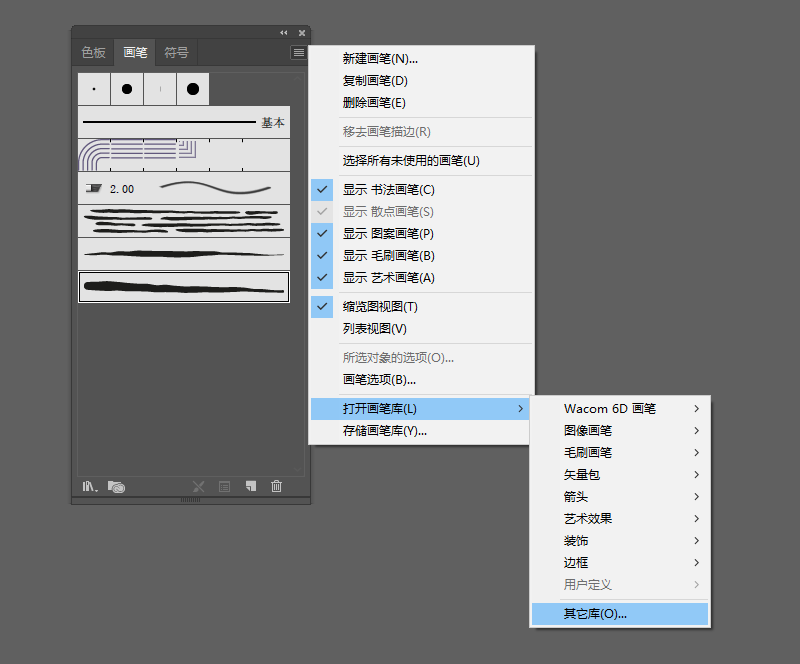The width and height of the screenshot is (800, 664).
Task: Select the 2.00 bristle brush
Action: (184, 188)
